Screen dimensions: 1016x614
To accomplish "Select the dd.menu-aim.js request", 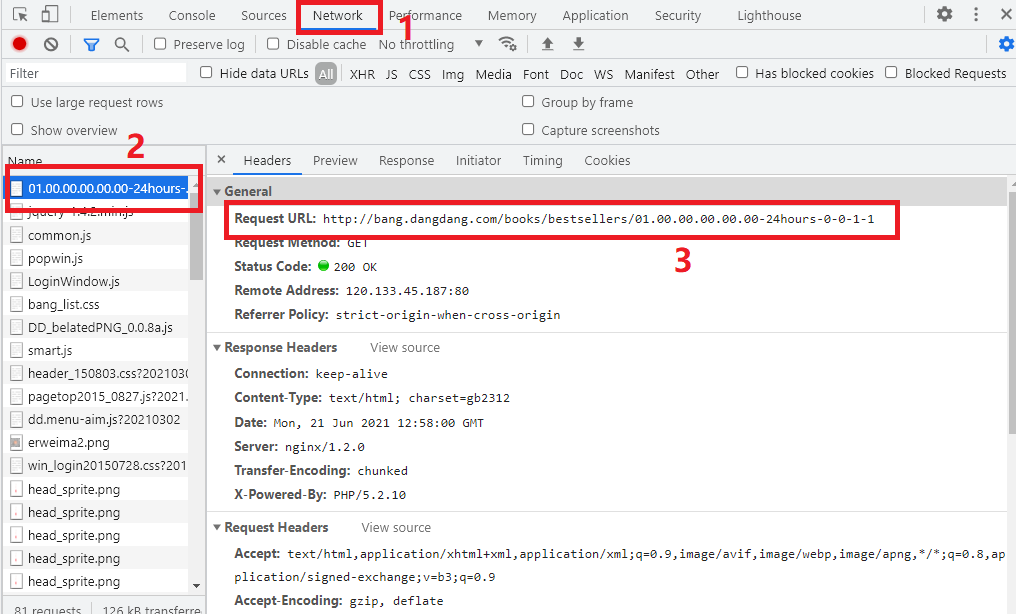I will coord(98,420).
